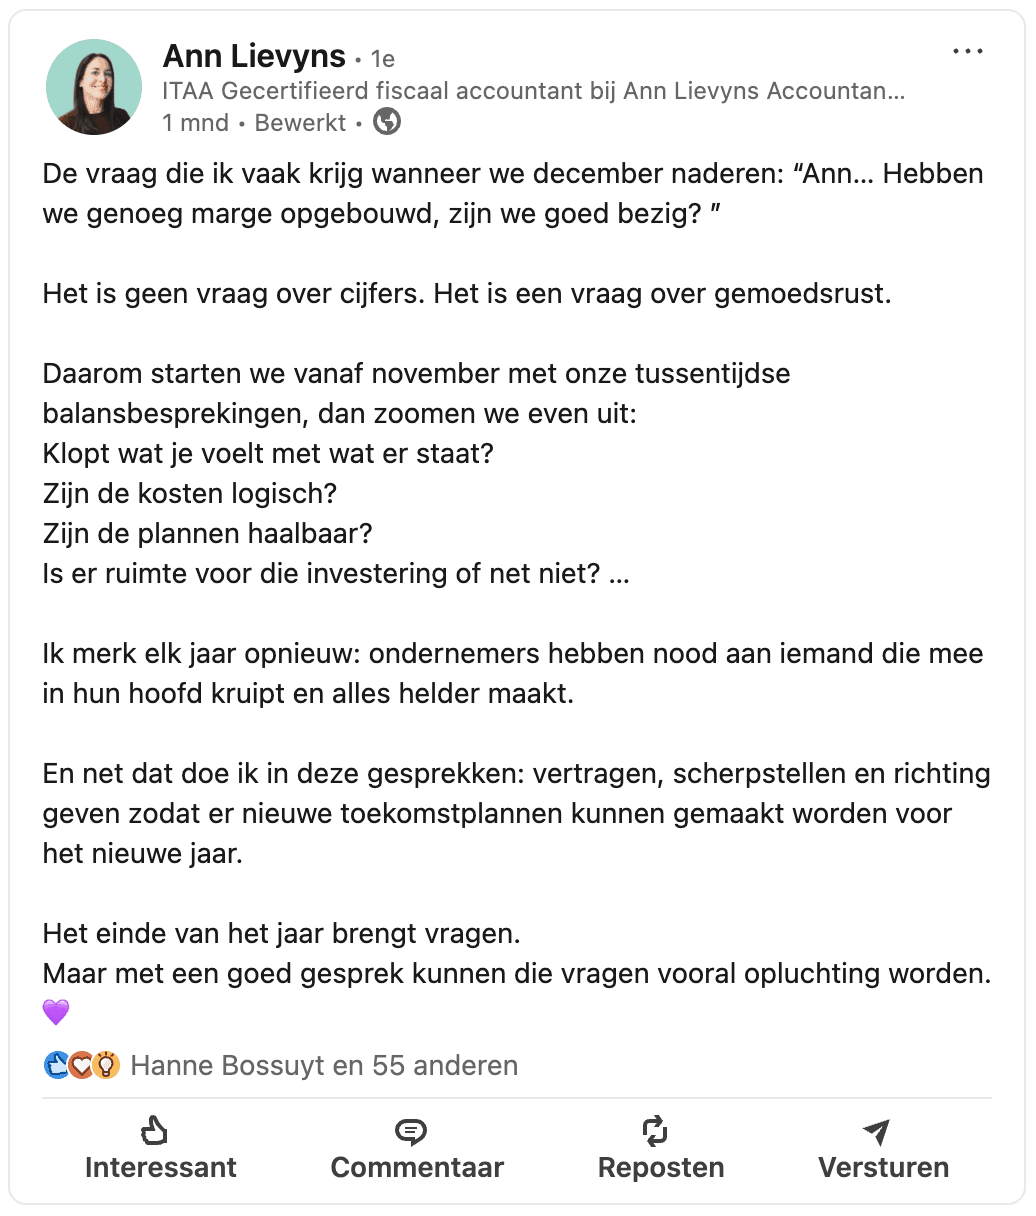1036x1216 pixels.
Task: Click the Reposten arrows icon
Action: (655, 1132)
